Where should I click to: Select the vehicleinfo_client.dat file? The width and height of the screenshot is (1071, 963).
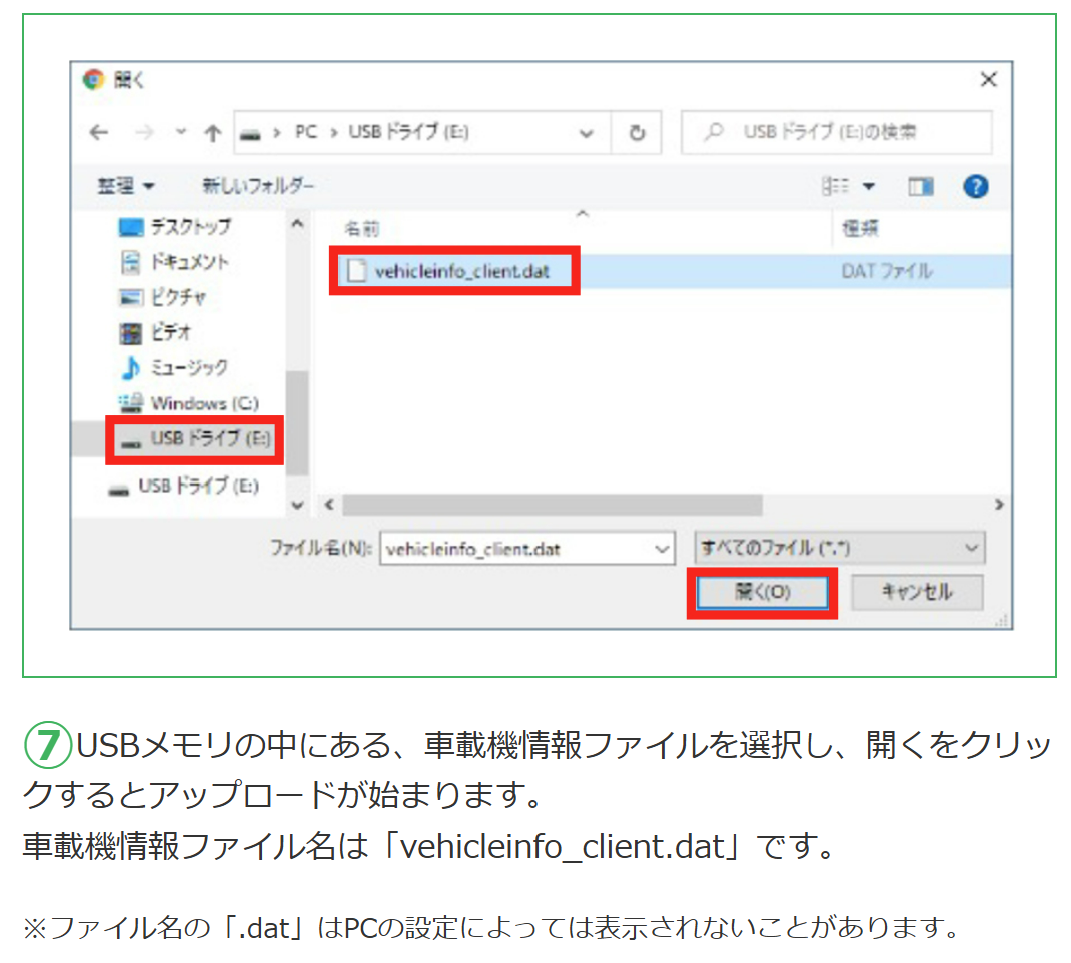(461, 270)
